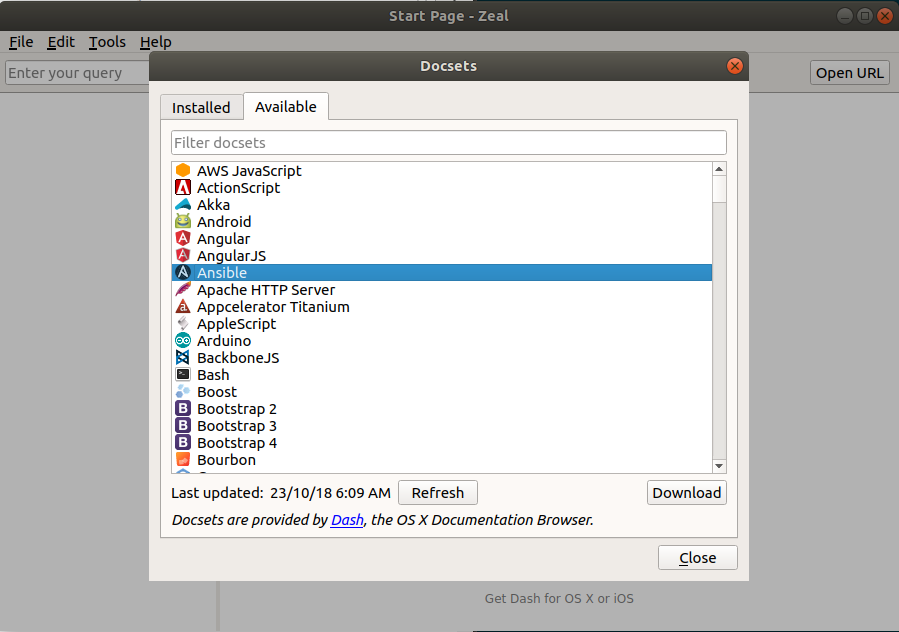The width and height of the screenshot is (899, 632).
Task: Click the Bourbon orange icon
Action: (183, 459)
